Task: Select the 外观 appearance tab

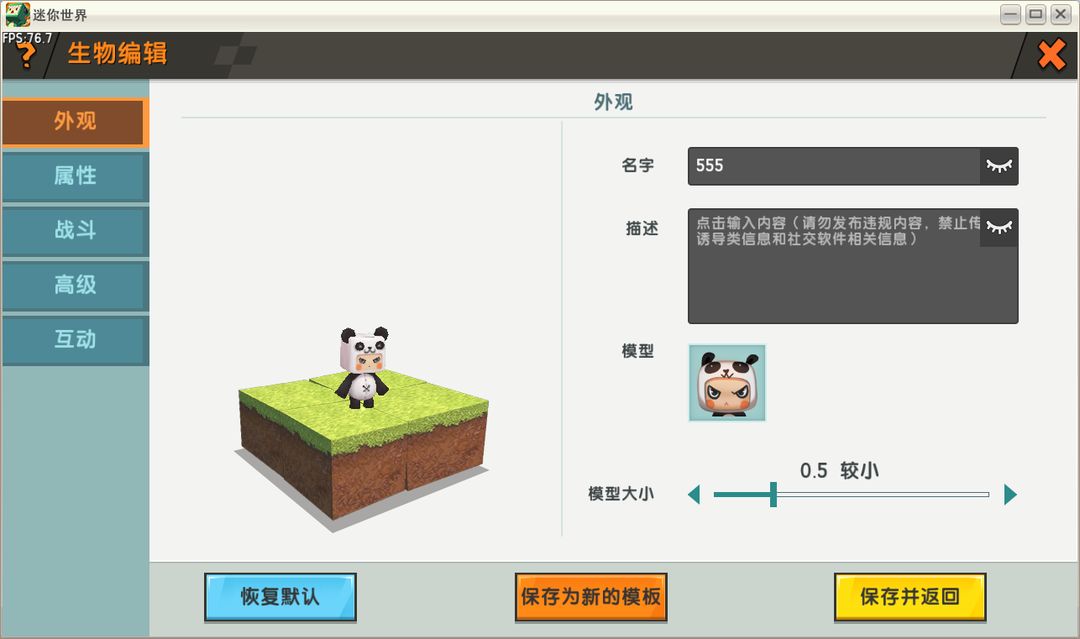Action: coord(75,121)
